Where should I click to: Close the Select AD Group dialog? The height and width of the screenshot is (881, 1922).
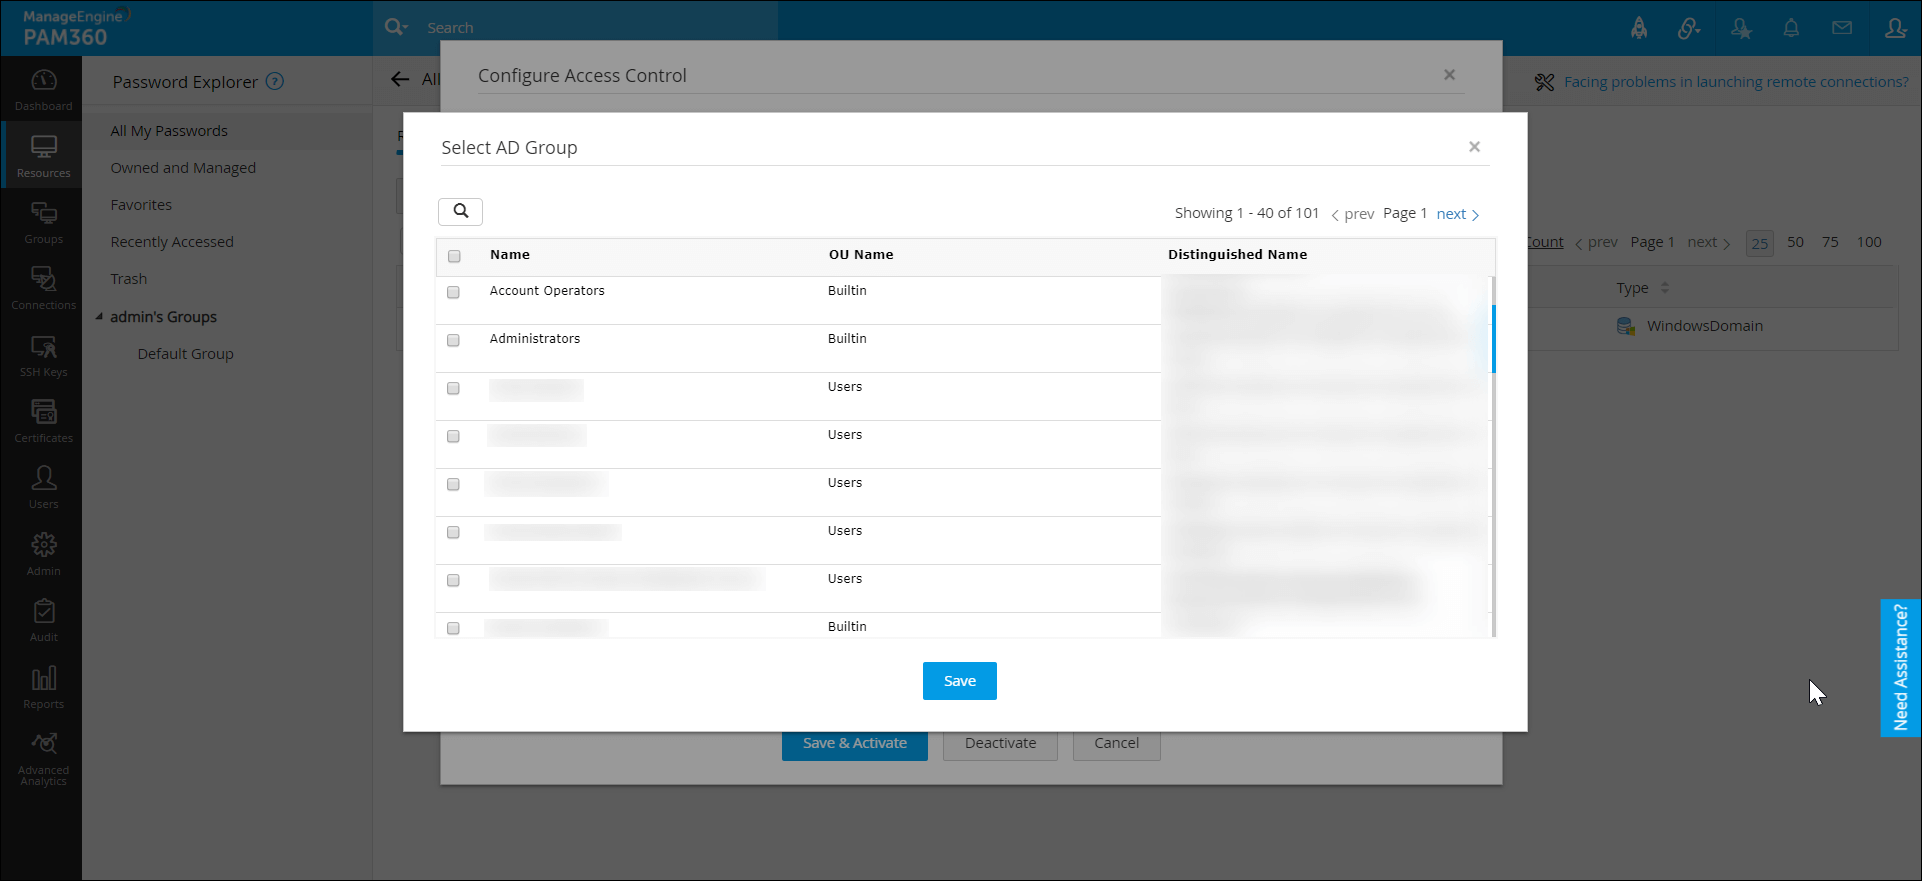(x=1474, y=147)
